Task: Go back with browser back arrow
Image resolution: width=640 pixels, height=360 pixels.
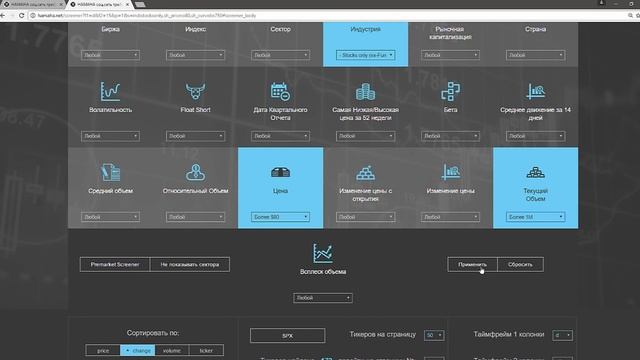Action: coord(3,16)
